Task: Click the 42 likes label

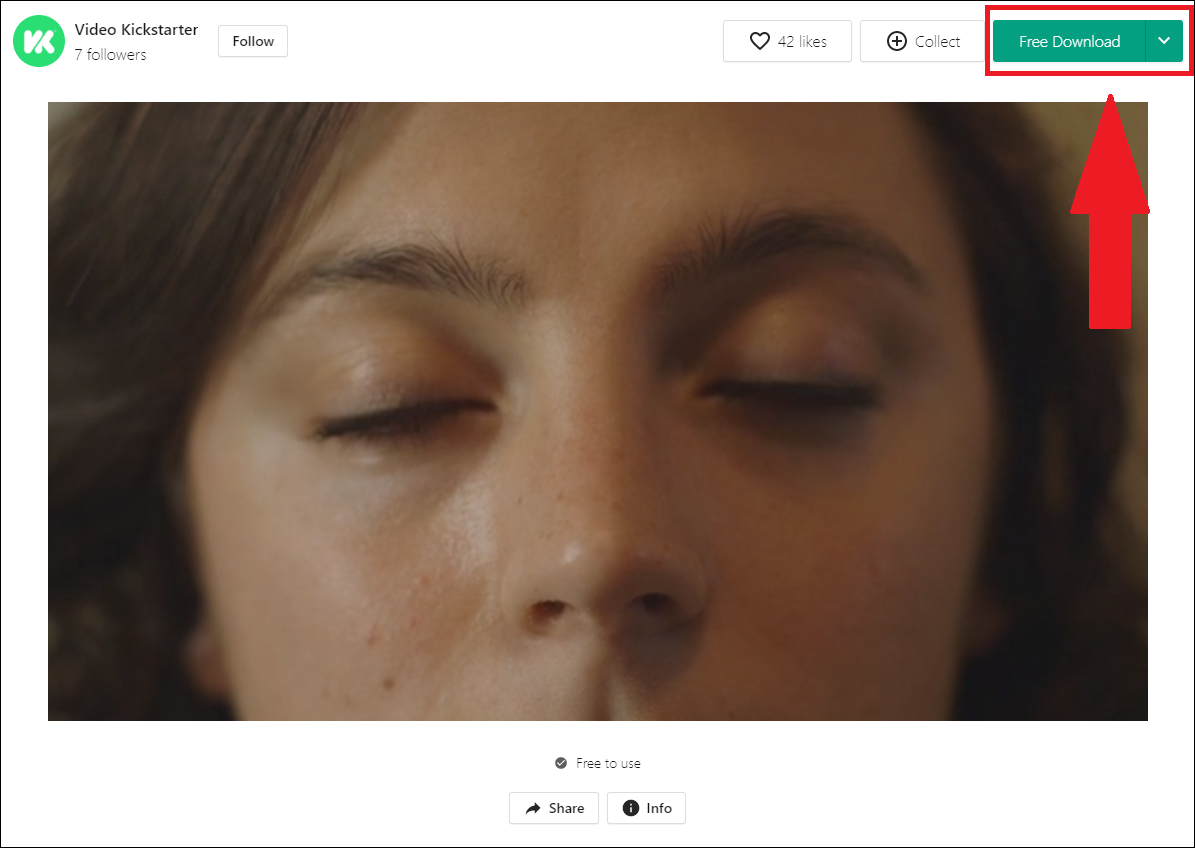Action: coord(802,42)
